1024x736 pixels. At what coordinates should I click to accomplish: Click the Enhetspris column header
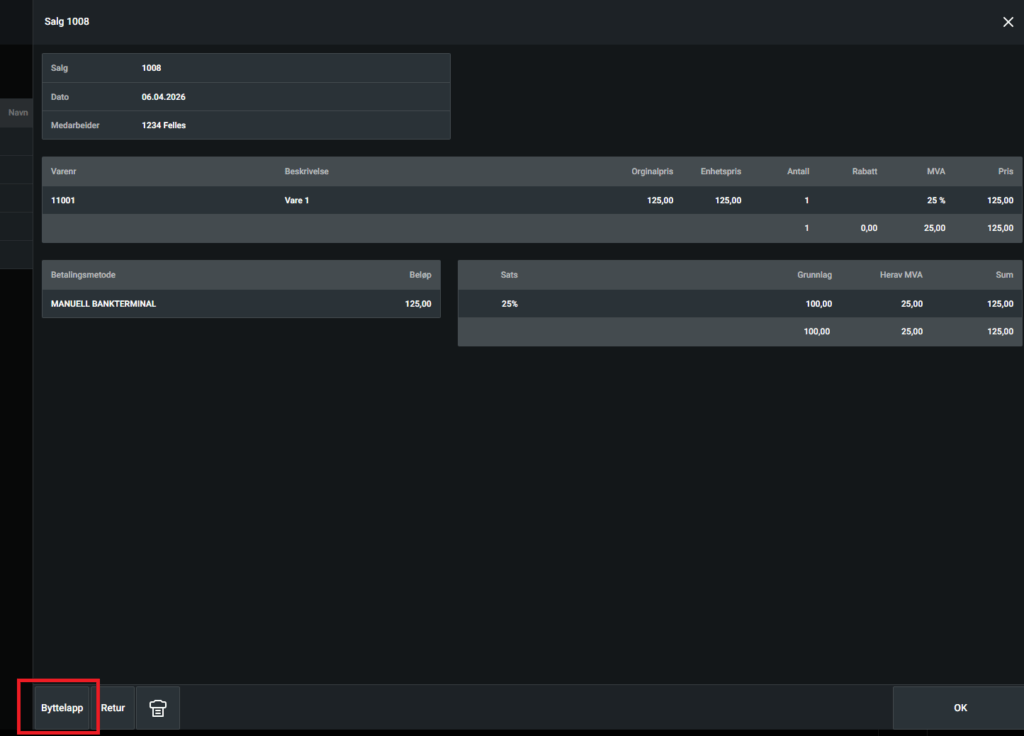[x=720, y=171]
